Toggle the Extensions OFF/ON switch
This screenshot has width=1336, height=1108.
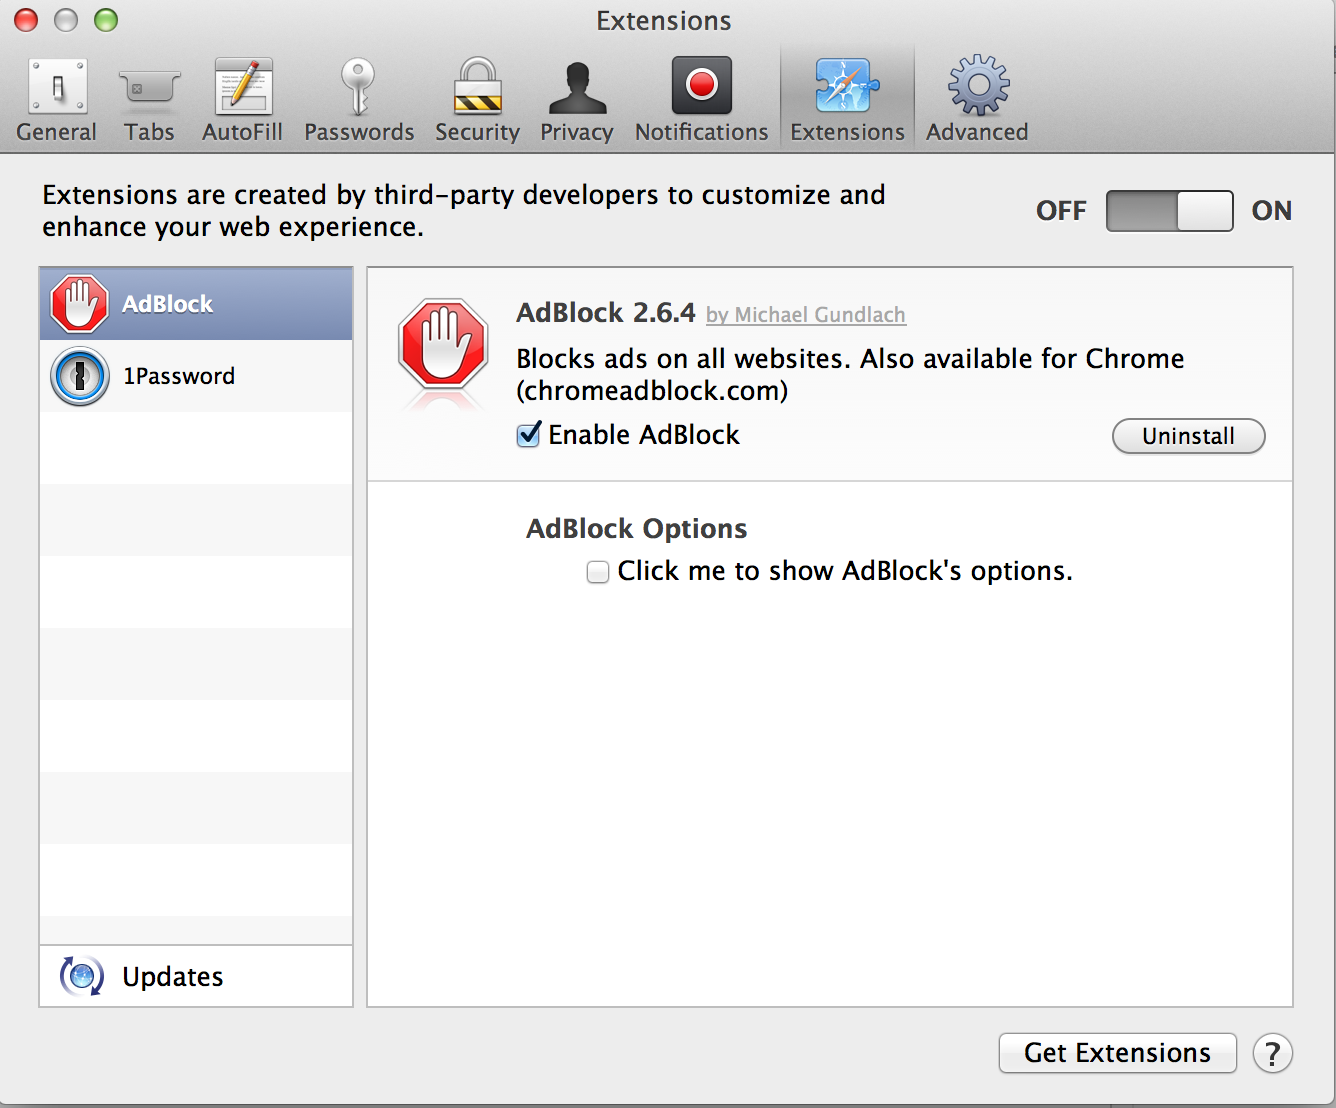pyautogui.click(x=1169, y=211)
